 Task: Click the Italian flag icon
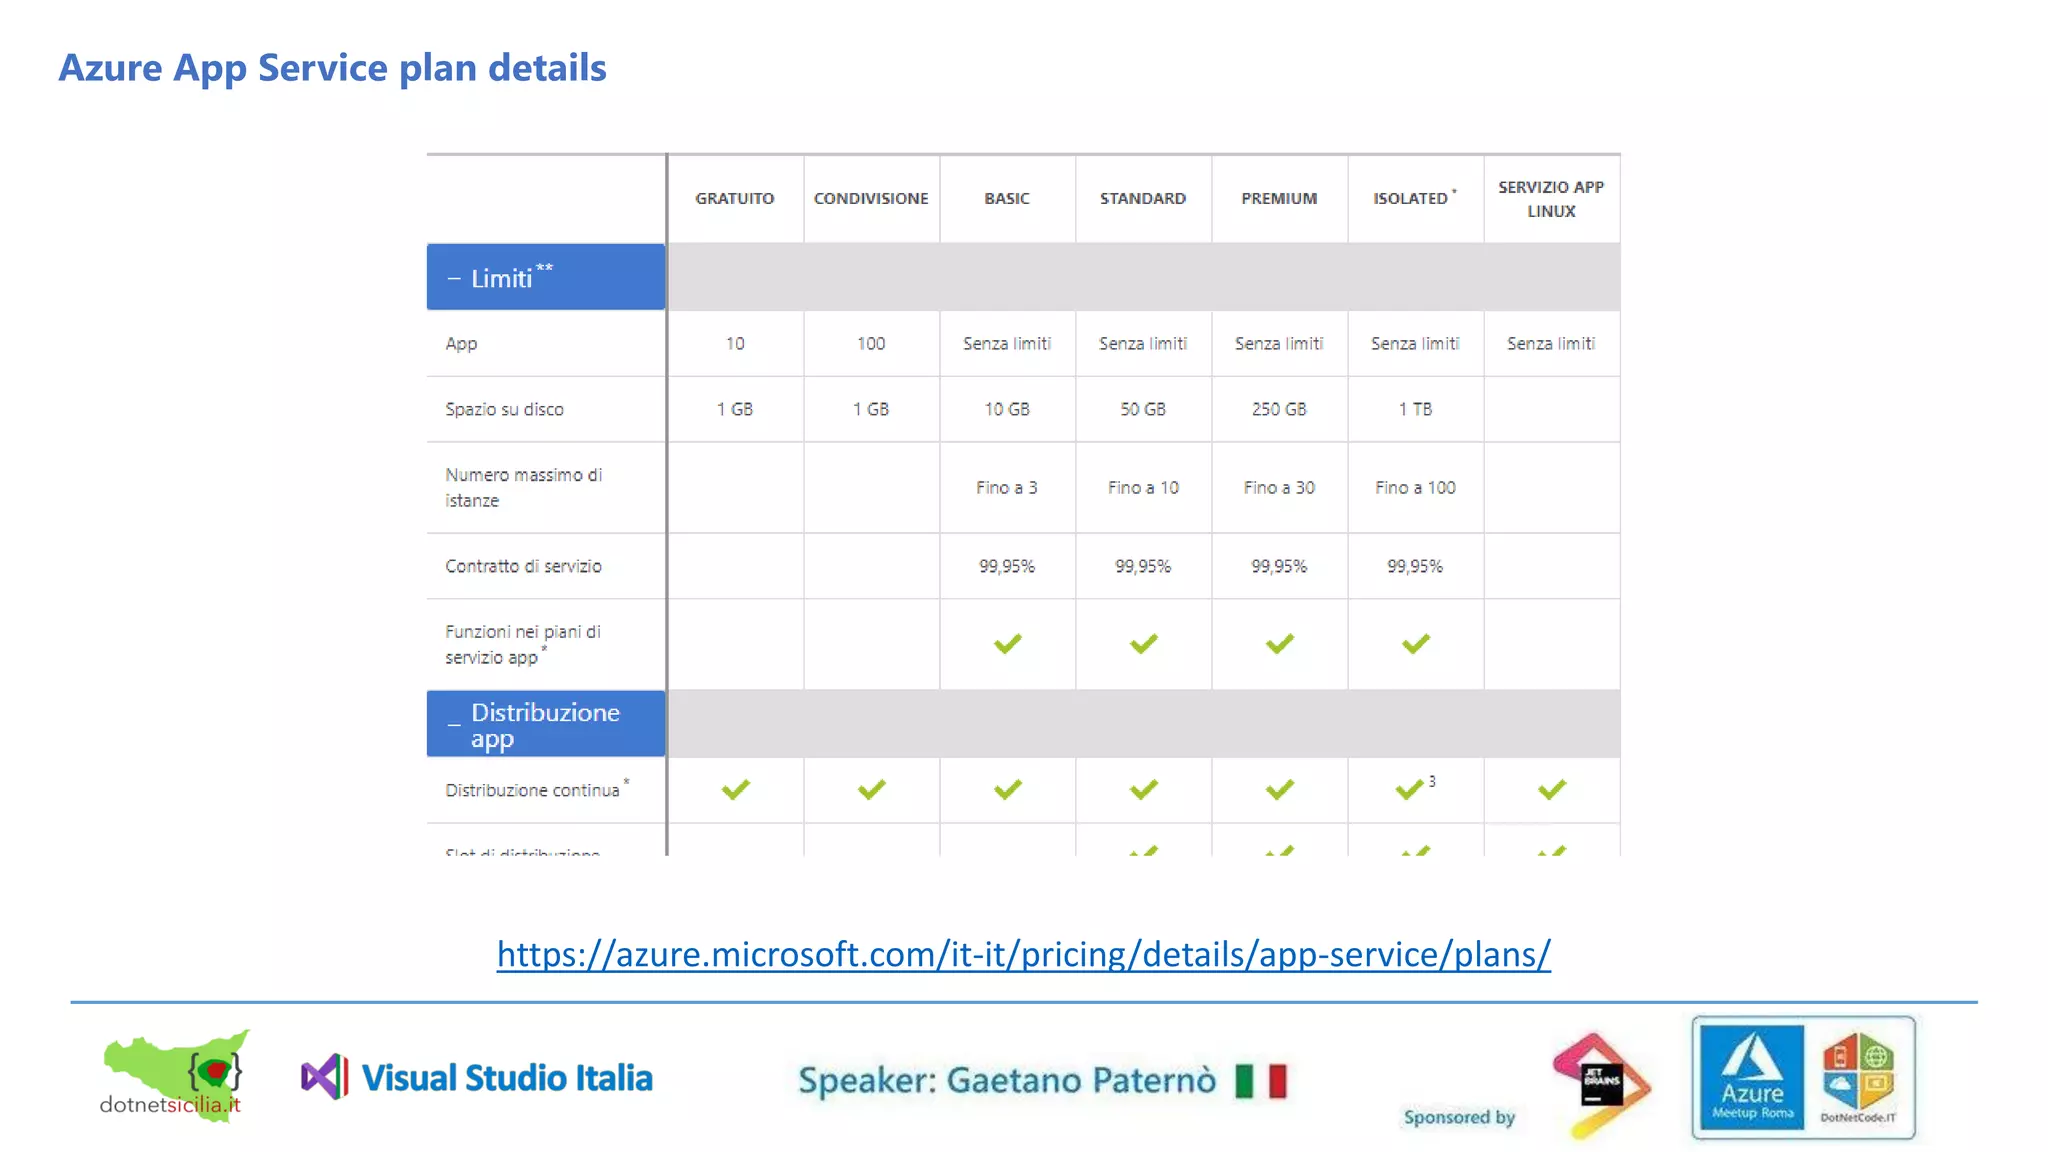(x=1261, y=1081)
